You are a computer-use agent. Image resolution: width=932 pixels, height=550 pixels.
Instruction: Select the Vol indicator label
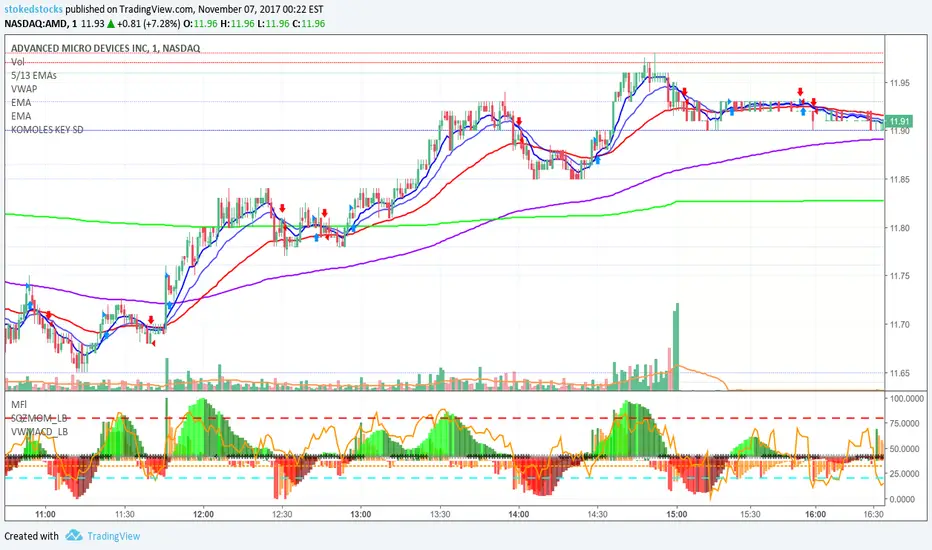coord(18,62)
